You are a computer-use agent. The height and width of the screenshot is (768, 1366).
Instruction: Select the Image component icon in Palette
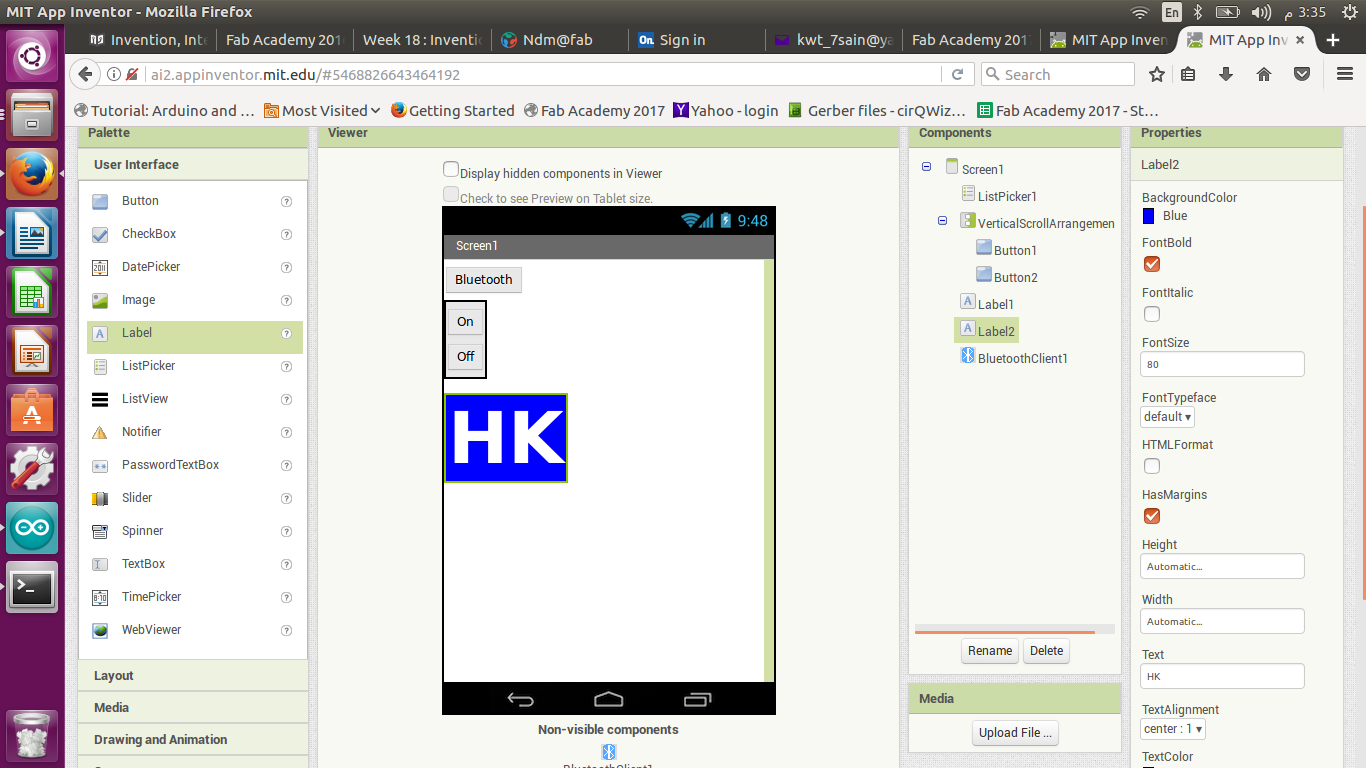[100, 300]
